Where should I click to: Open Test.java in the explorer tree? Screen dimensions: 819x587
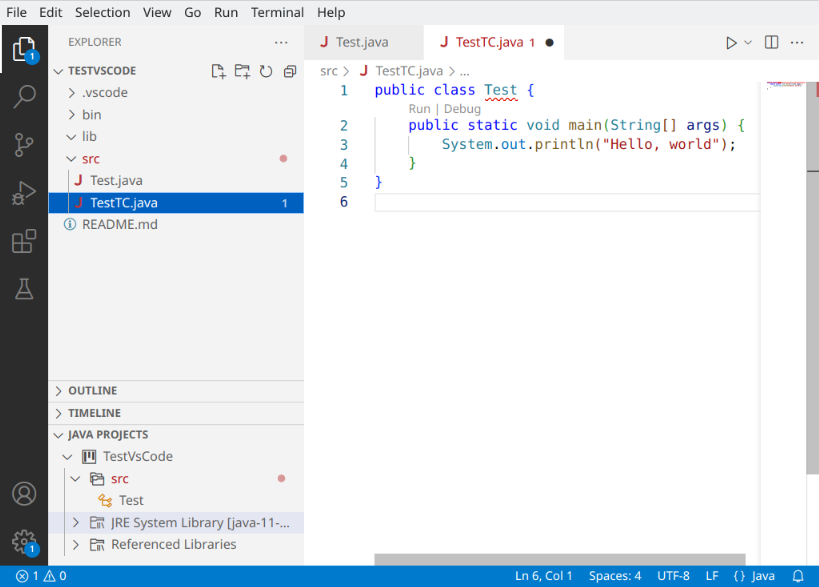176,181
